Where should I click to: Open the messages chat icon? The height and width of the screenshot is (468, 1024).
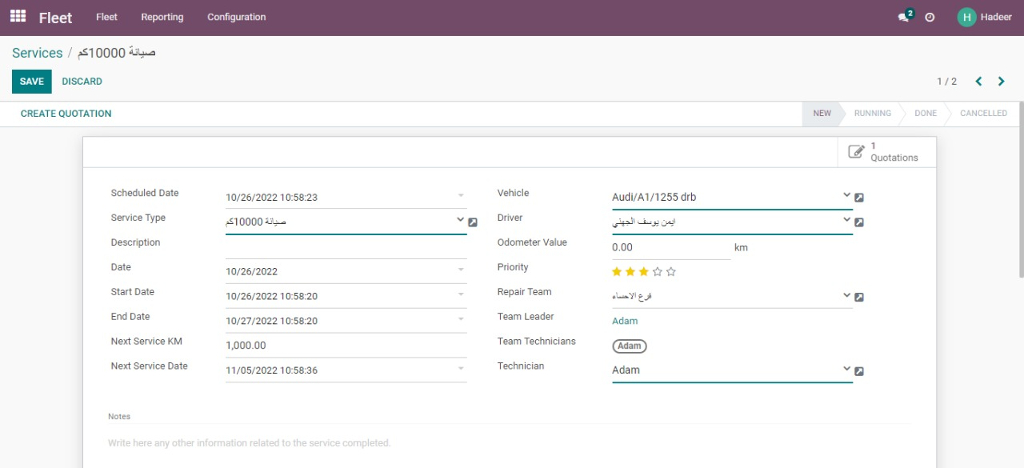pyautogui.click(x=903, y=17)
